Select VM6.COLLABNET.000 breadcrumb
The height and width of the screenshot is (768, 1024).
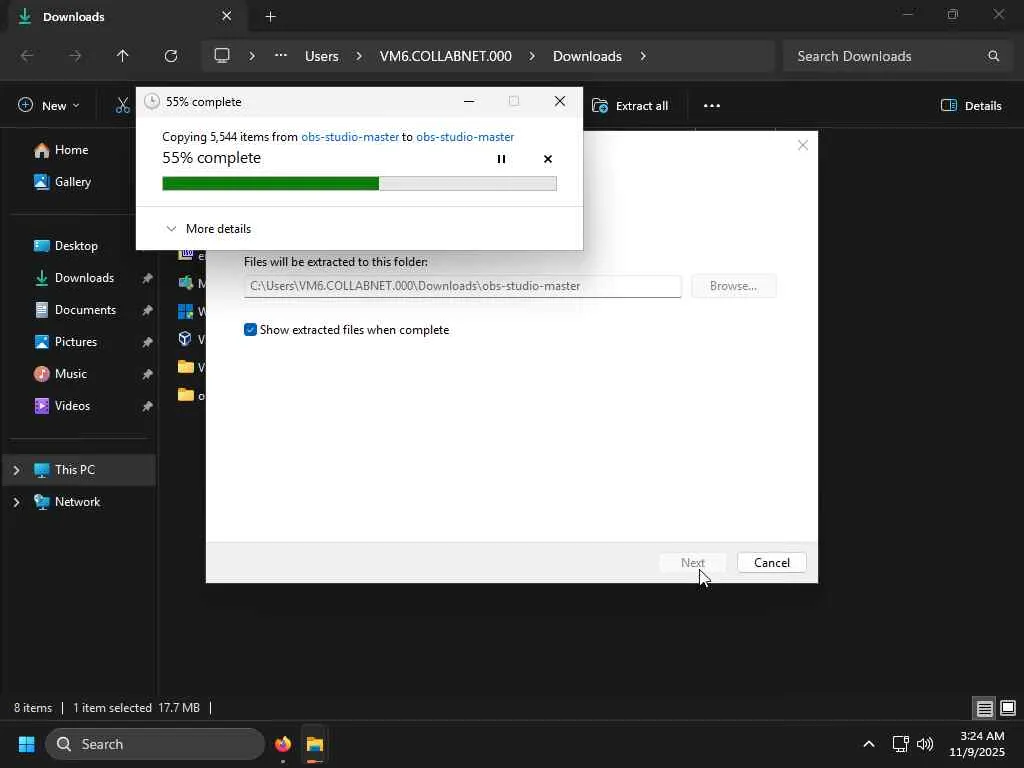[x=445, y=56]
